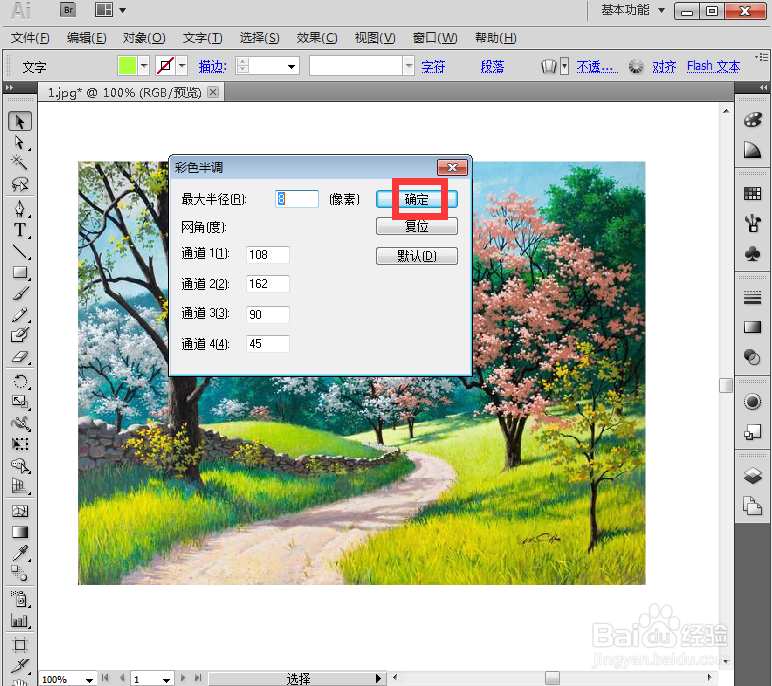Select the Magic Wand tool
Image resolution: width=772 pixels, height=686 pixels.
[20, 163]
